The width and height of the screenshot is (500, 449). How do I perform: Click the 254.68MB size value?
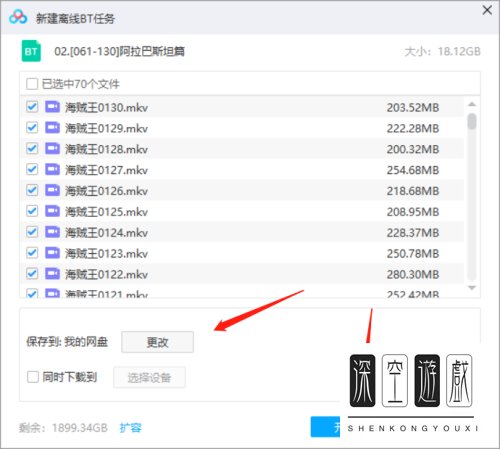[413, 170]
